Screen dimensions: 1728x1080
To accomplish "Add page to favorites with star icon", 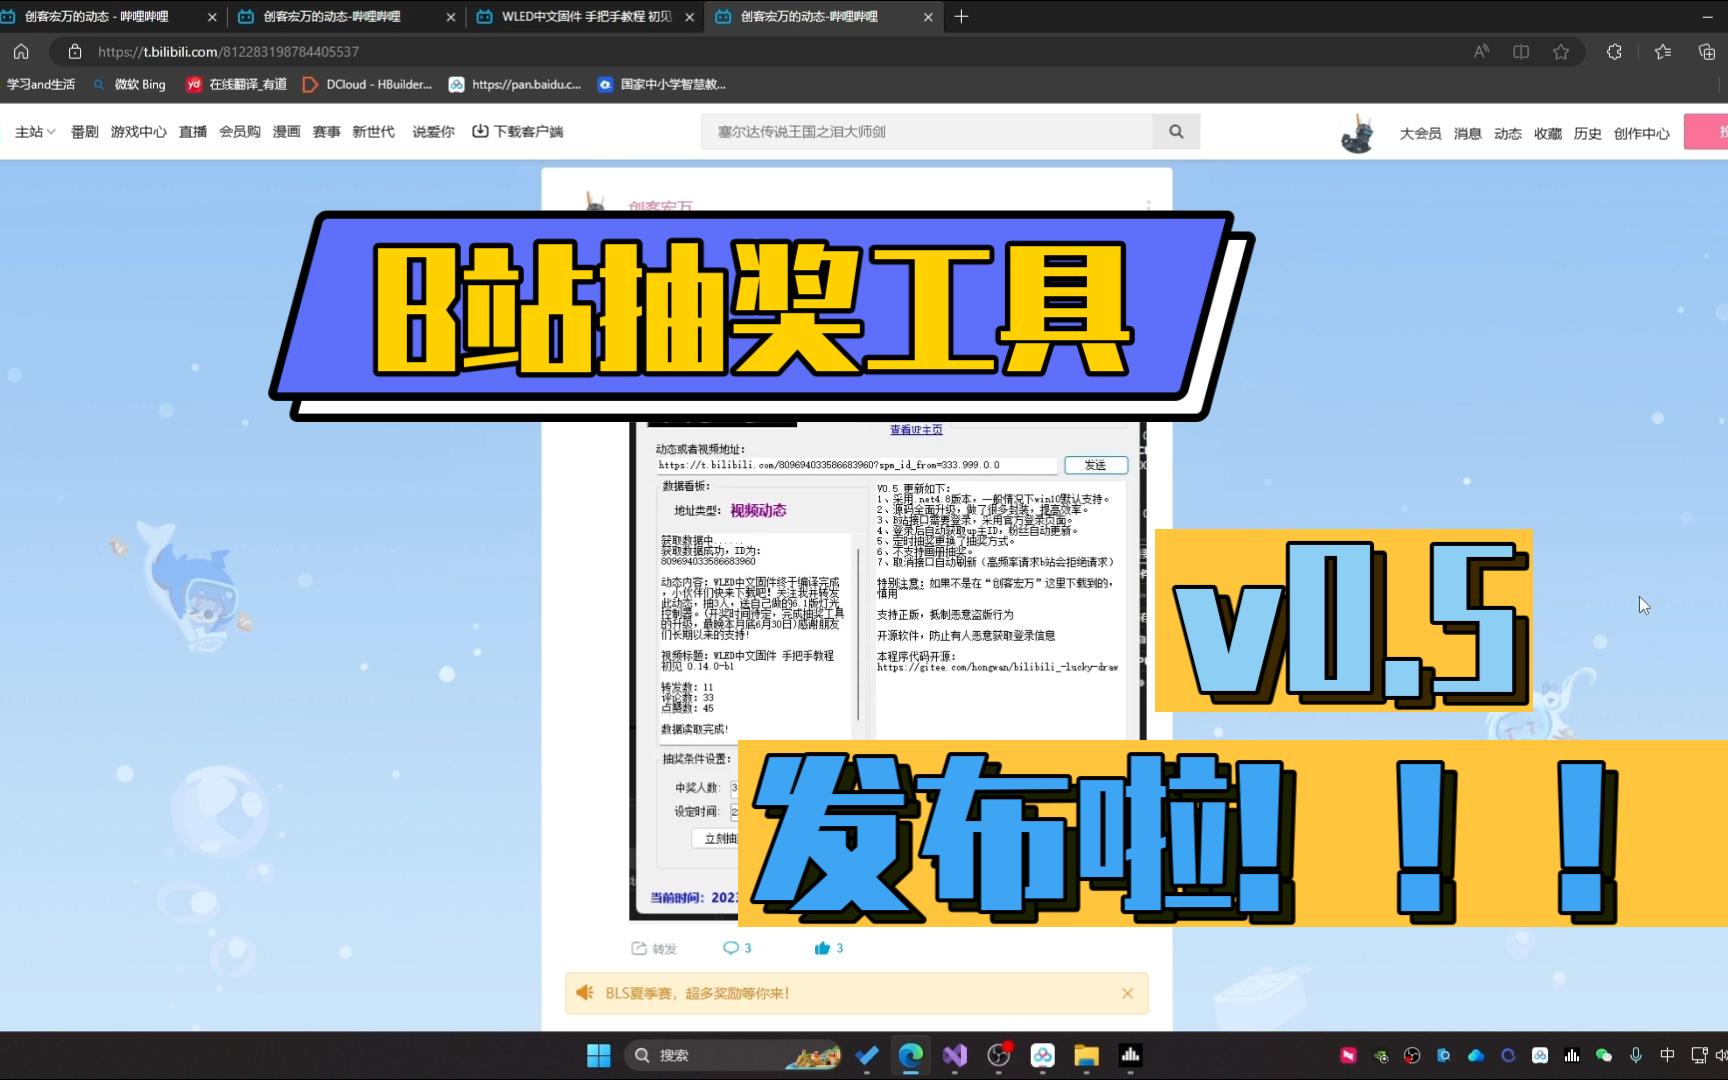I will 1561,51.
